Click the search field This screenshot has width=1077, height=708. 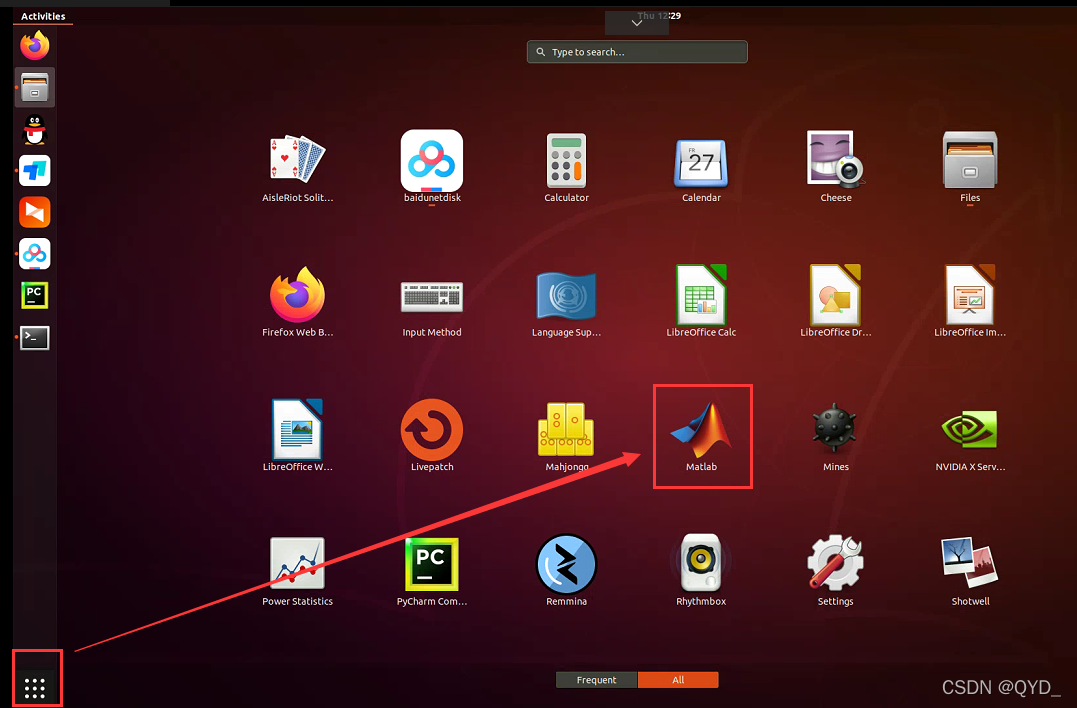point(637,51)
